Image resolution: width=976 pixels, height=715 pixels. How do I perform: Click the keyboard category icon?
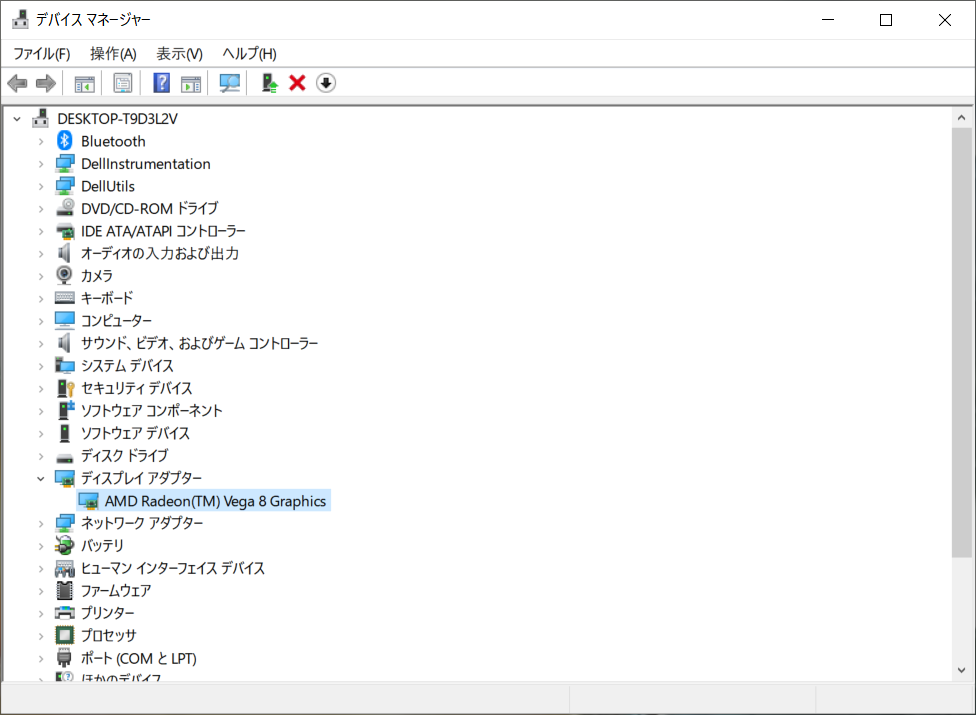(65, 297)
